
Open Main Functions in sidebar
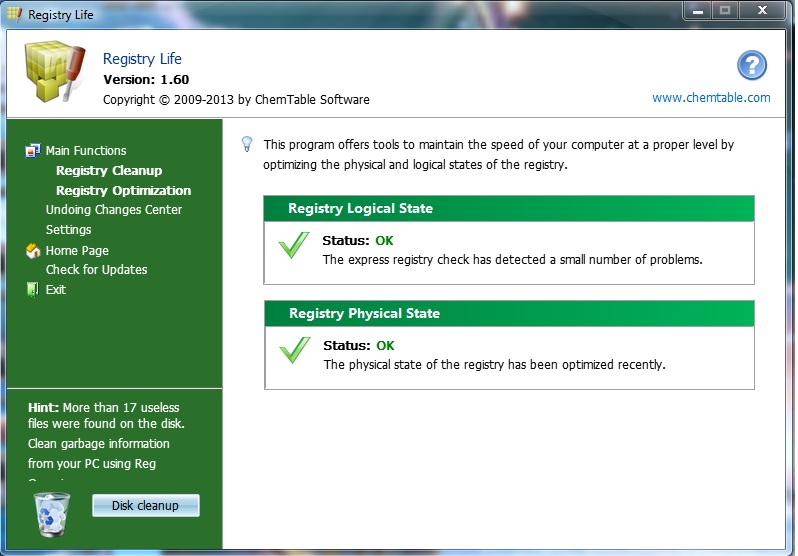coord(86,151)
